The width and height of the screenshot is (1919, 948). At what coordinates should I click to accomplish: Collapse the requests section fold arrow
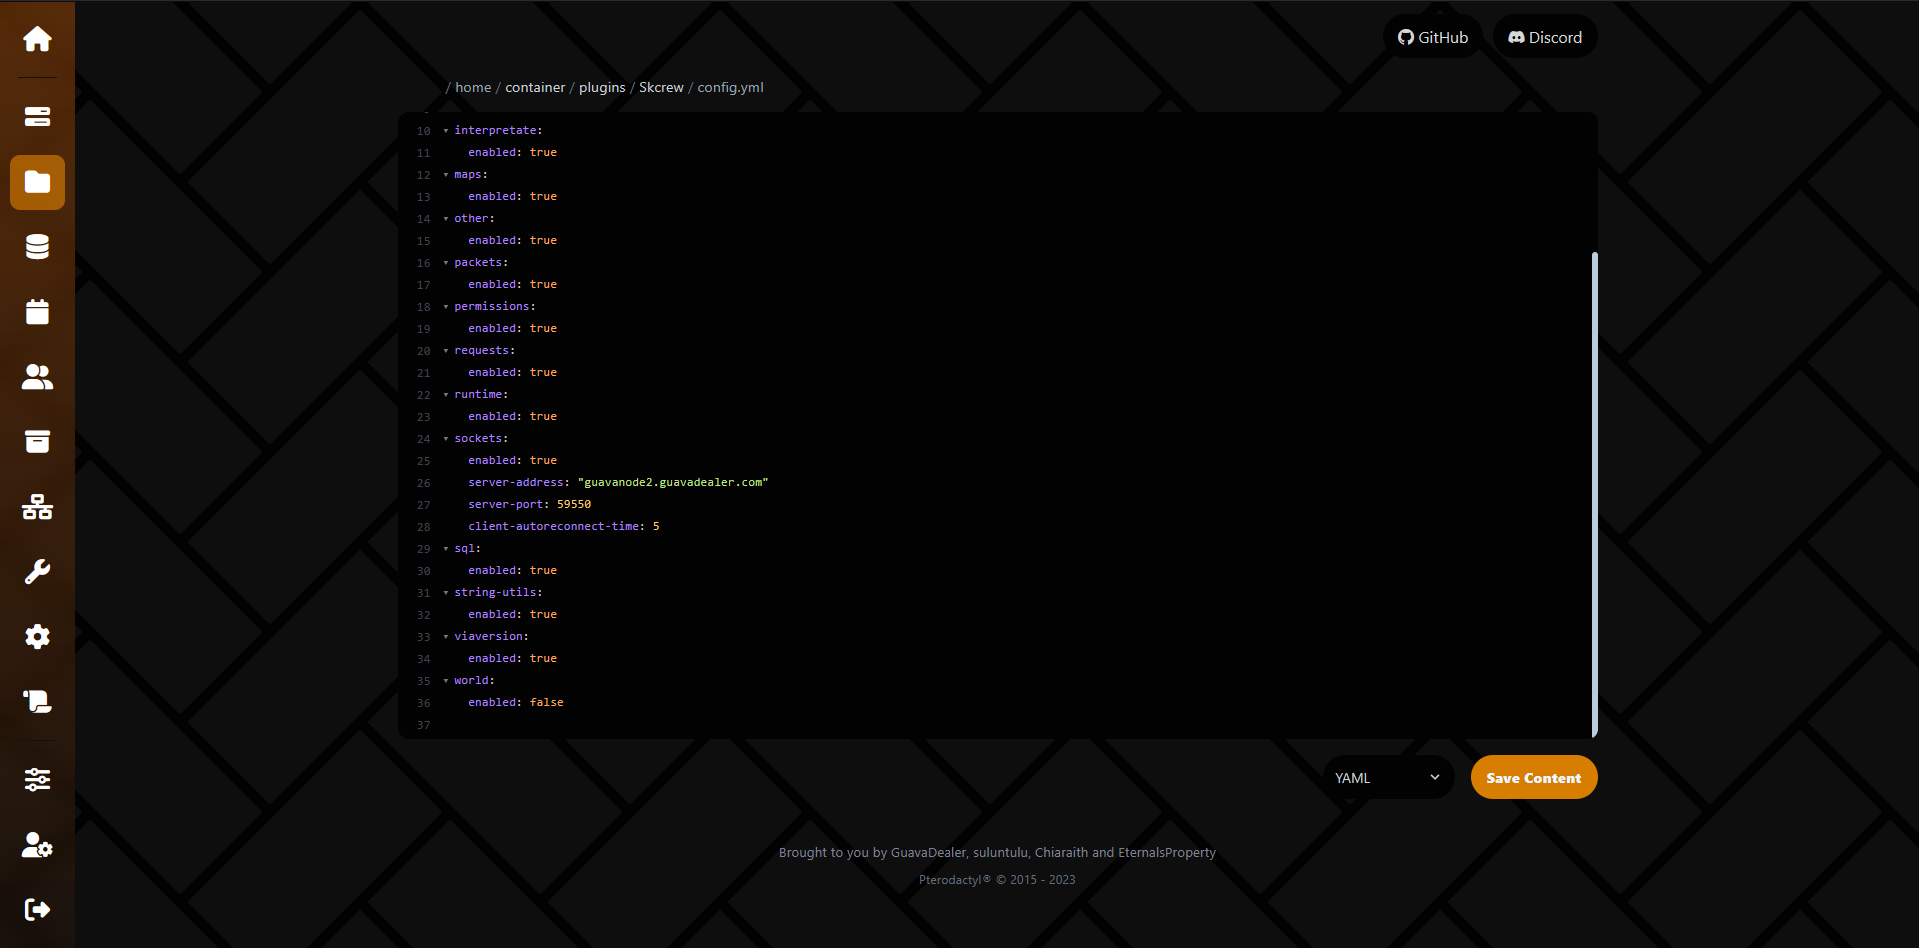(446, 350)
